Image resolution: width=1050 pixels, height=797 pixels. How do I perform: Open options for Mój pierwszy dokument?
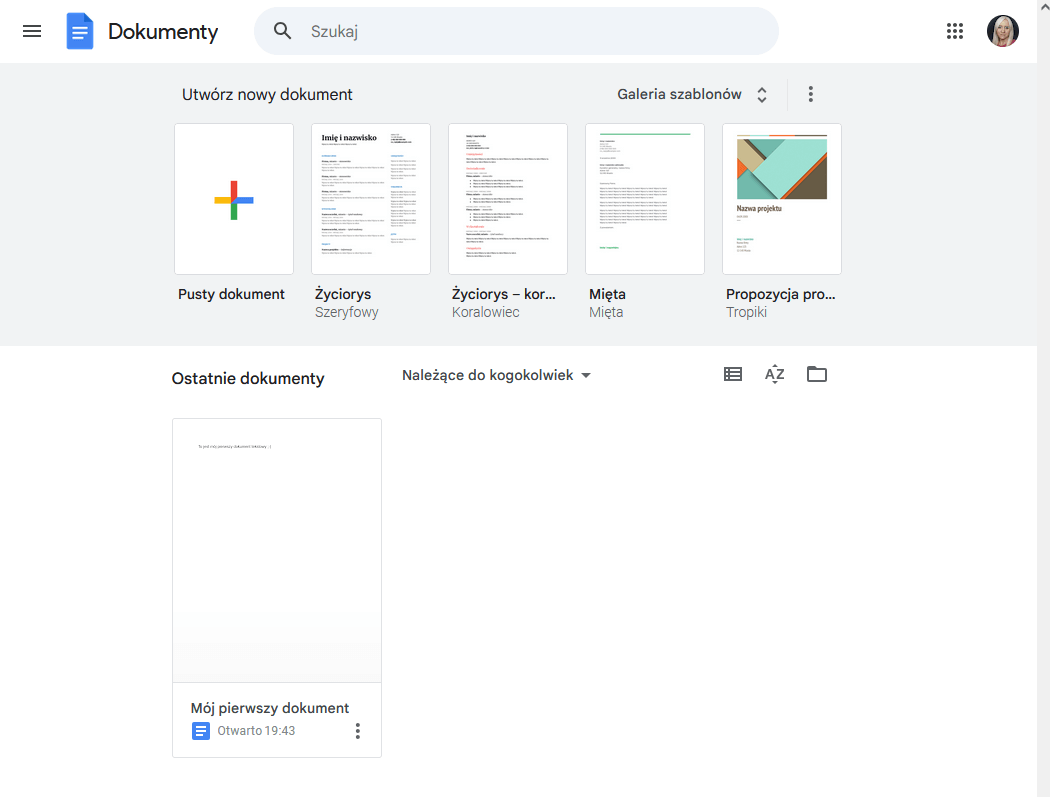click(x=358, y=731)
